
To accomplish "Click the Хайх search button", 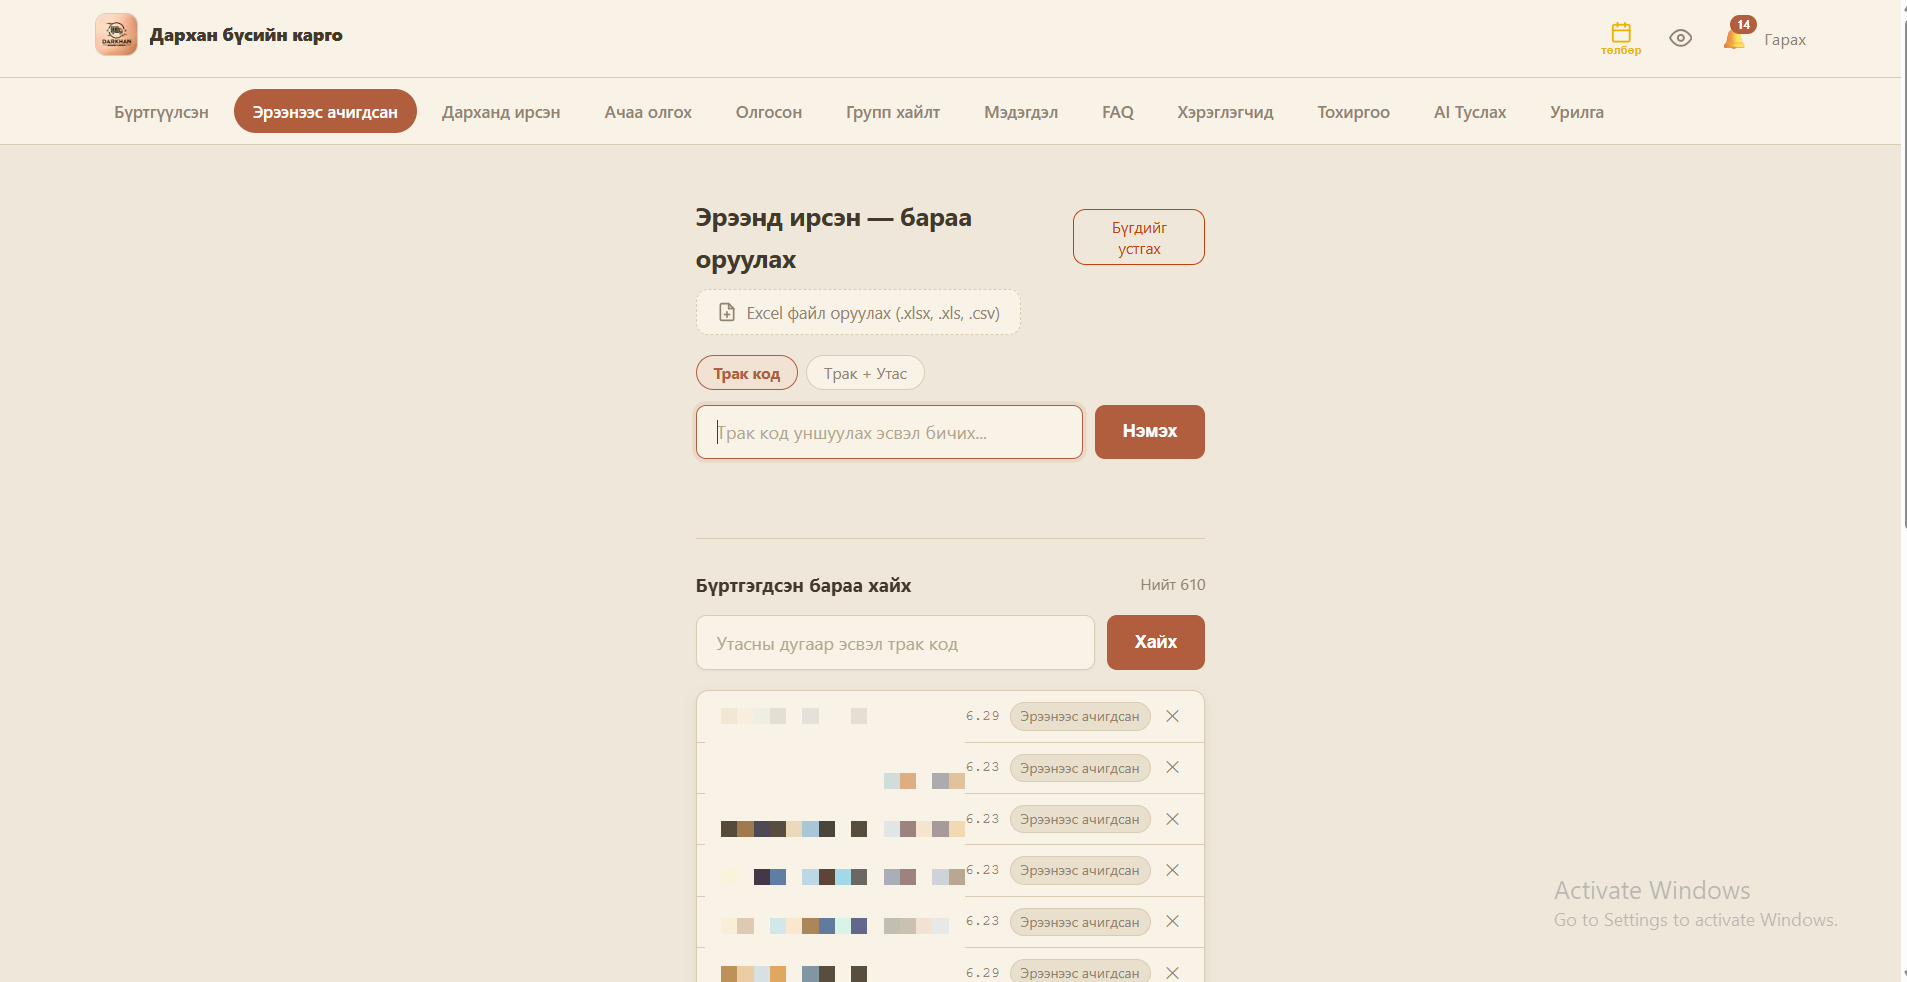I will point(1156,642).
